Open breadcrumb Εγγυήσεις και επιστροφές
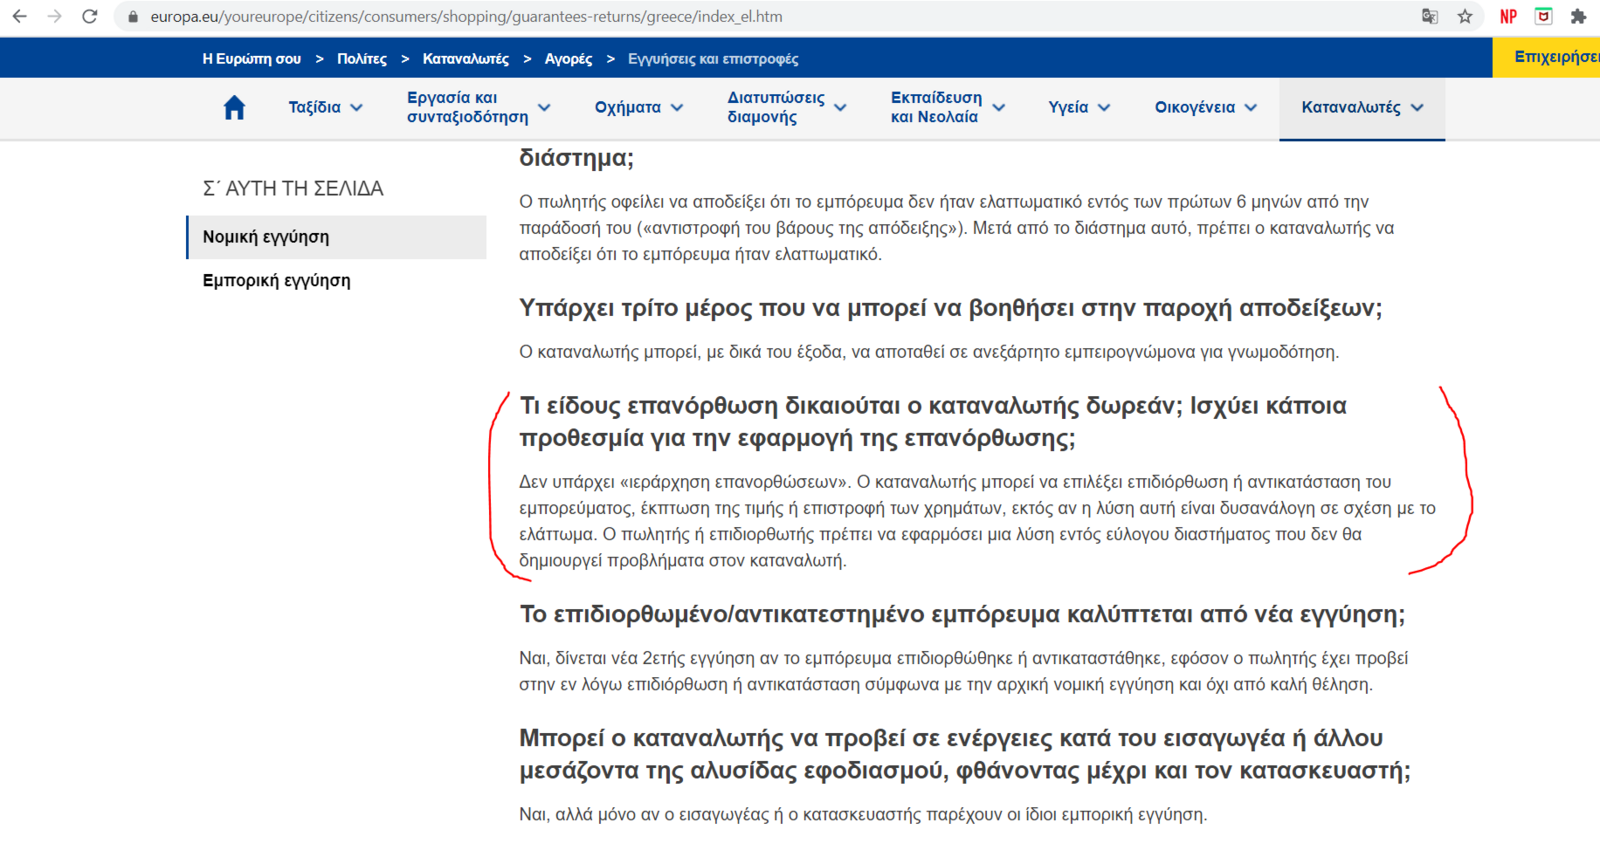1600x850 pixels. [713, 59]
